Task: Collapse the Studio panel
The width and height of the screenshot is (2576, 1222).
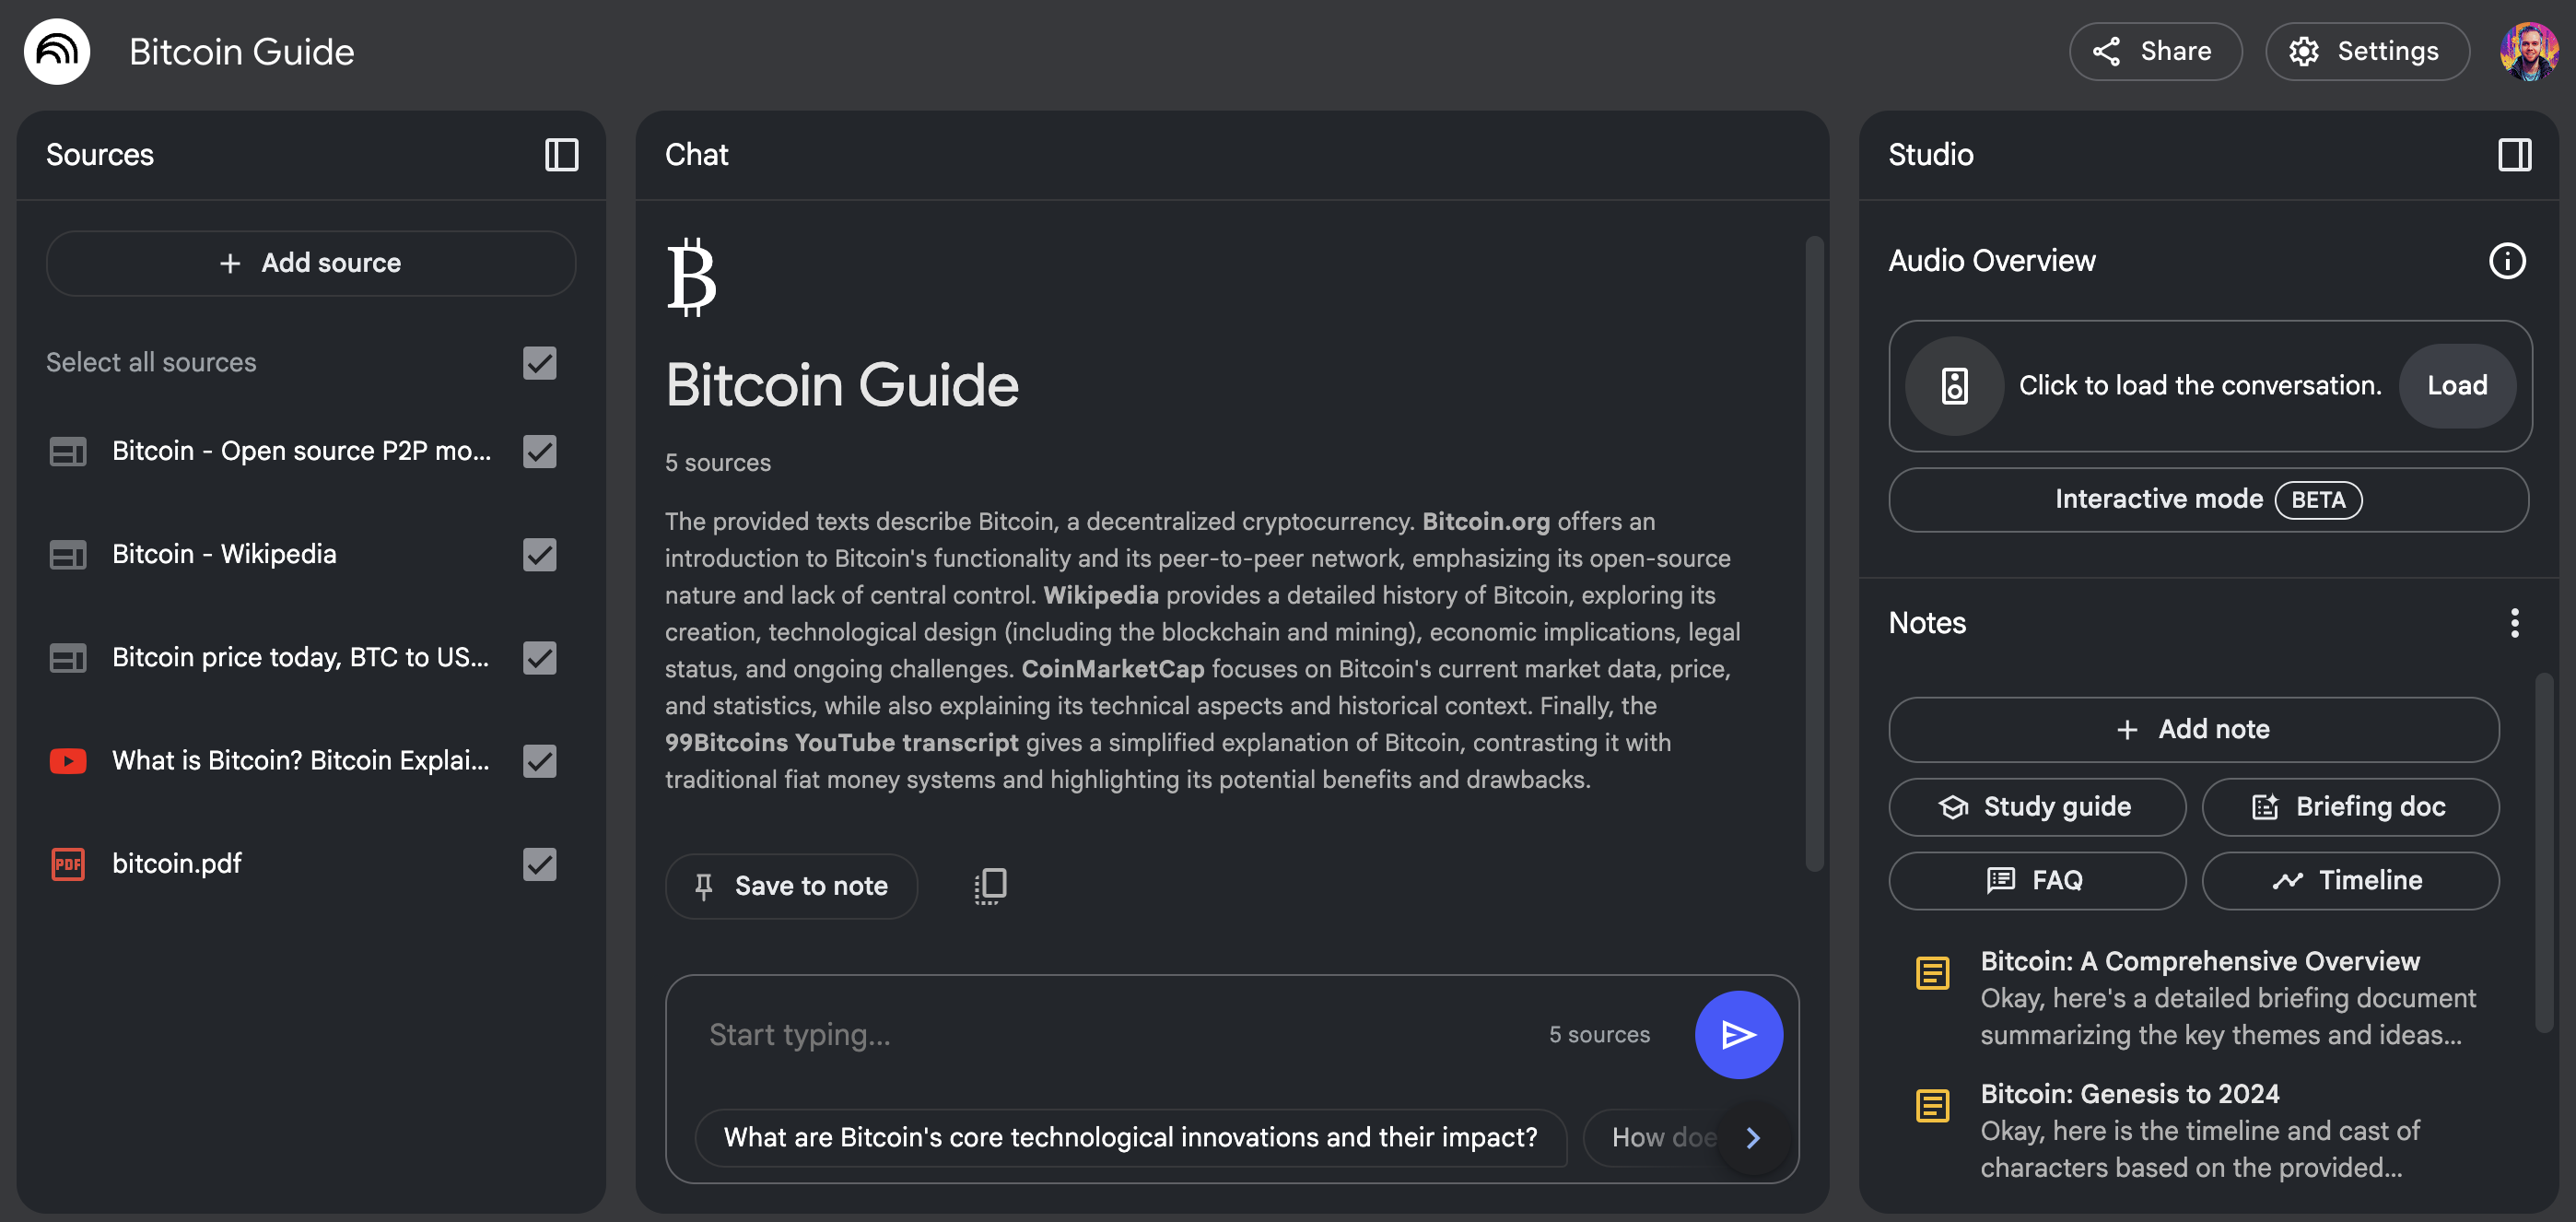Action: (2516, 155)
